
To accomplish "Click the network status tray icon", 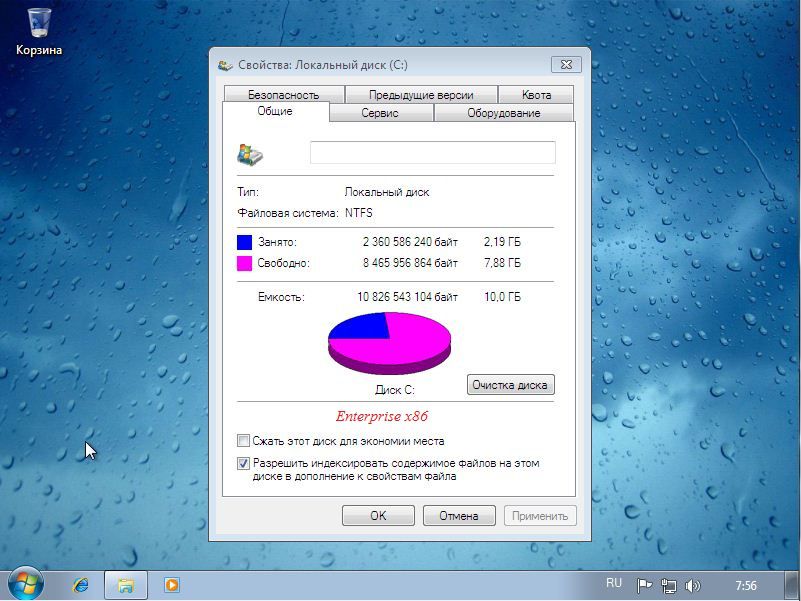I will click(669, 586).
